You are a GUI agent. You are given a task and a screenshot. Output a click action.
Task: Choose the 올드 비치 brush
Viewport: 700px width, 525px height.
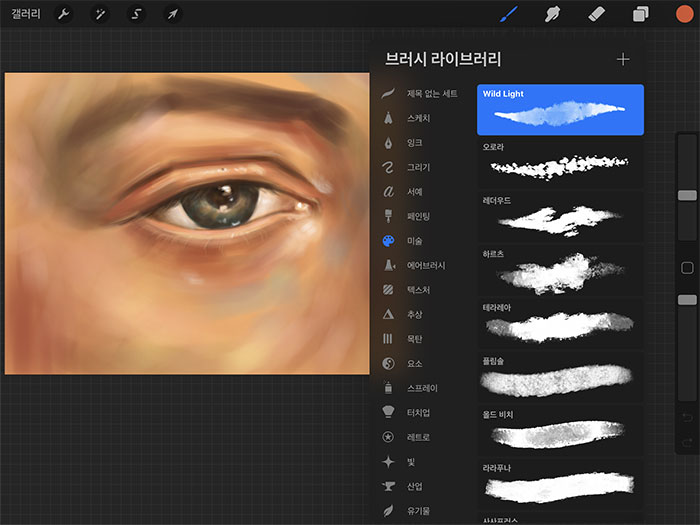[x=560, y=431]
